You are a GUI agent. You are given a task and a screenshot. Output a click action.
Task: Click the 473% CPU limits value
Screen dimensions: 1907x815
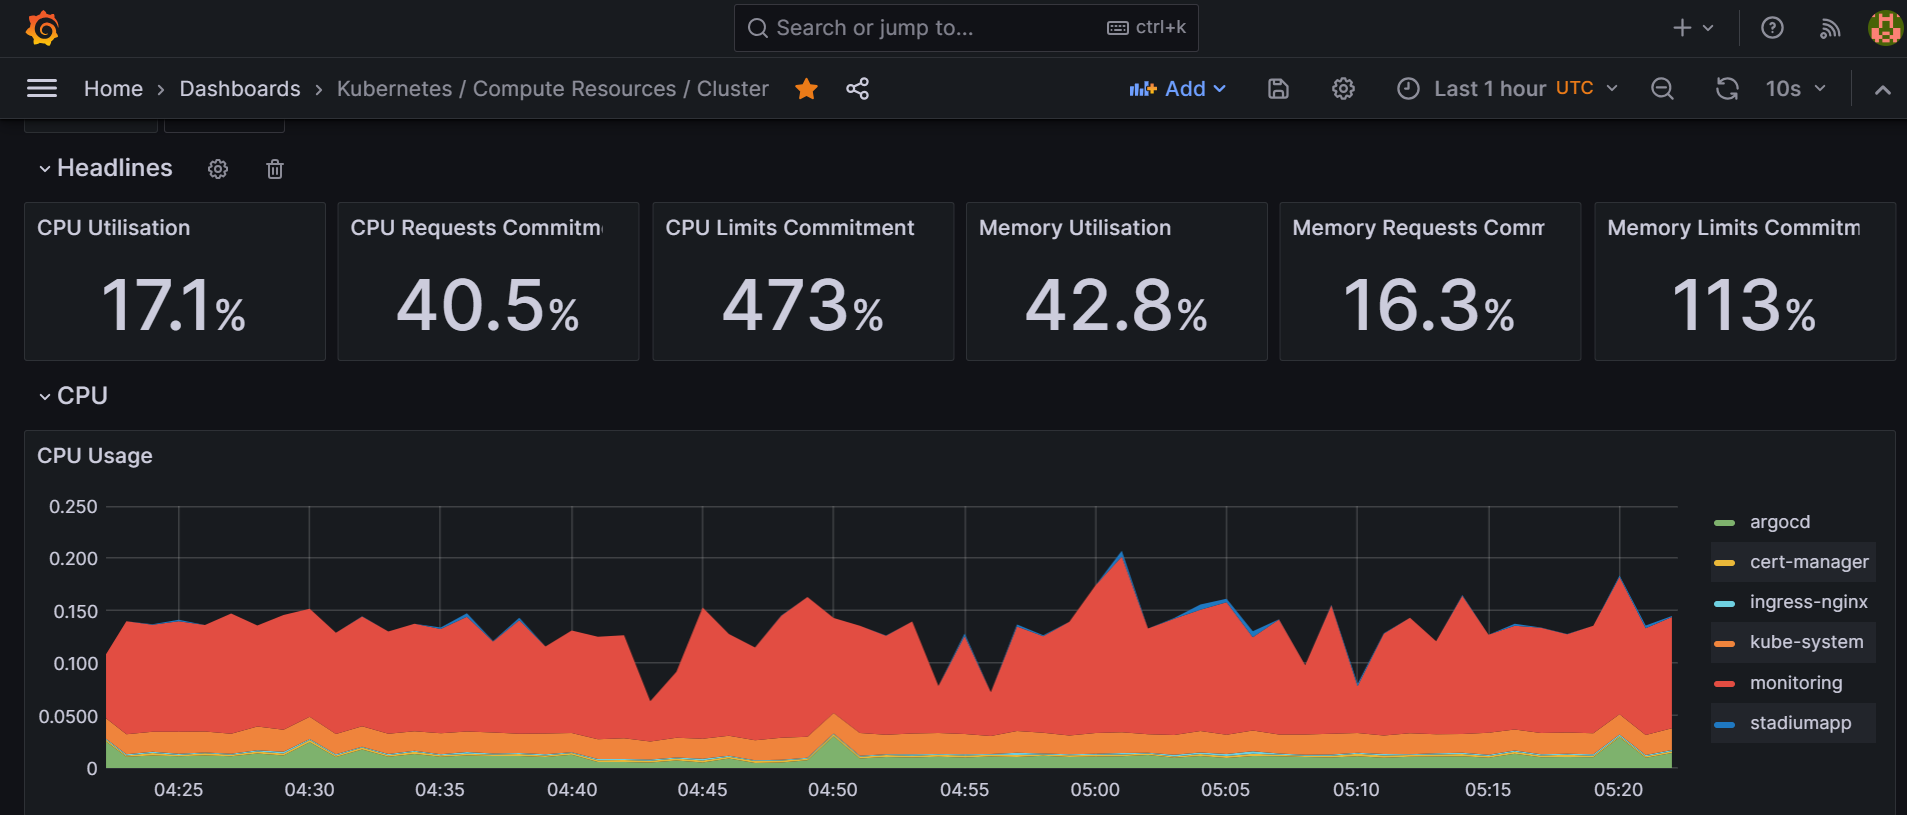[x=803, y=305]
